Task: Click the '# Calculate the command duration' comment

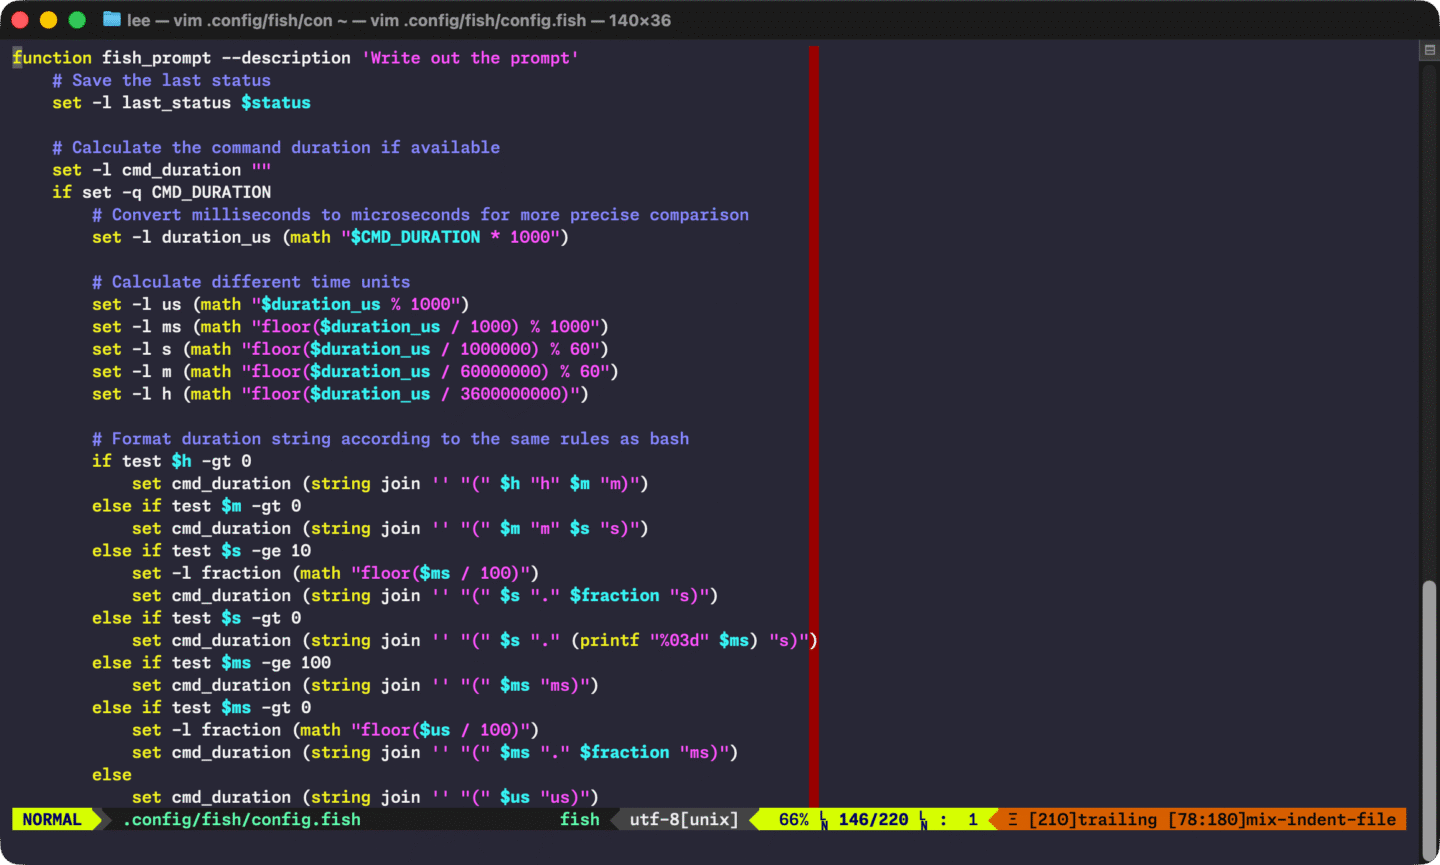Action: tap(276, 148)
